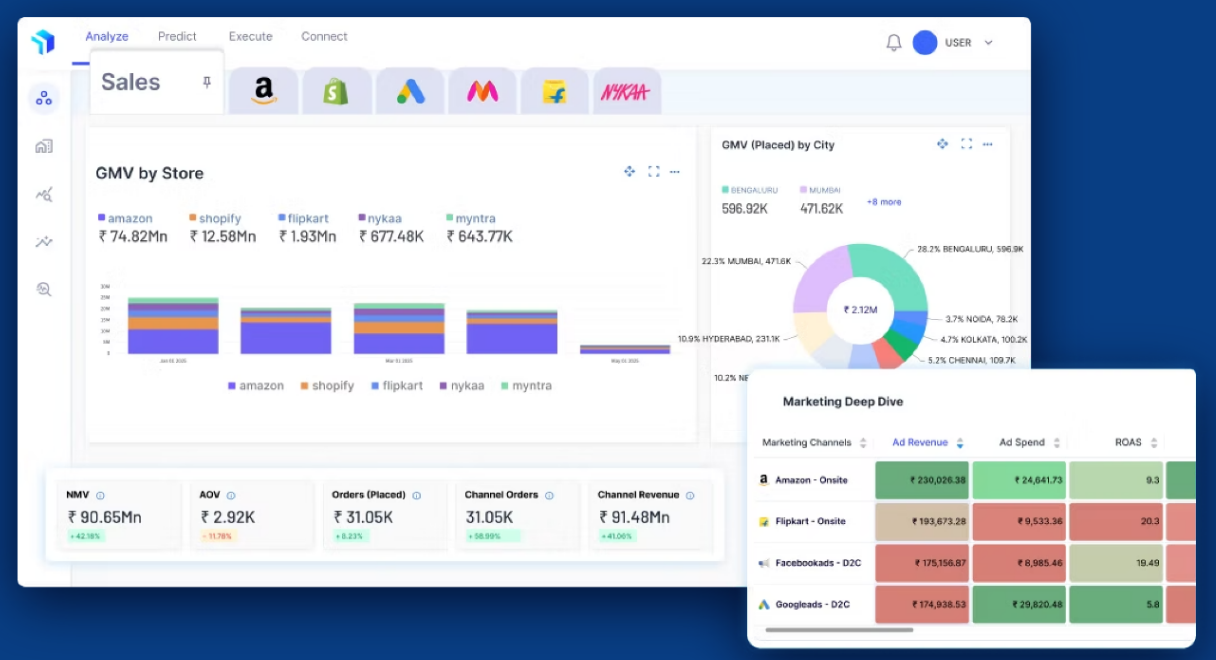
Task: Switch to the Execute tab
Action: tap(250, 37)
